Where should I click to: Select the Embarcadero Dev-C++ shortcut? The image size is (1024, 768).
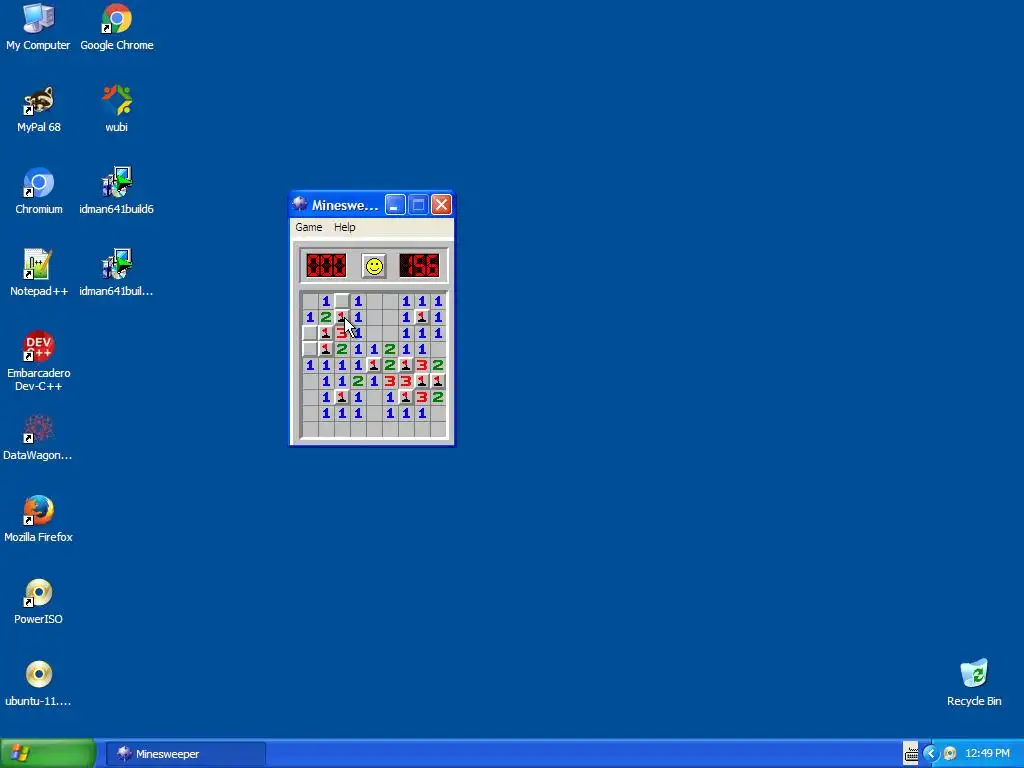point(39,362)
